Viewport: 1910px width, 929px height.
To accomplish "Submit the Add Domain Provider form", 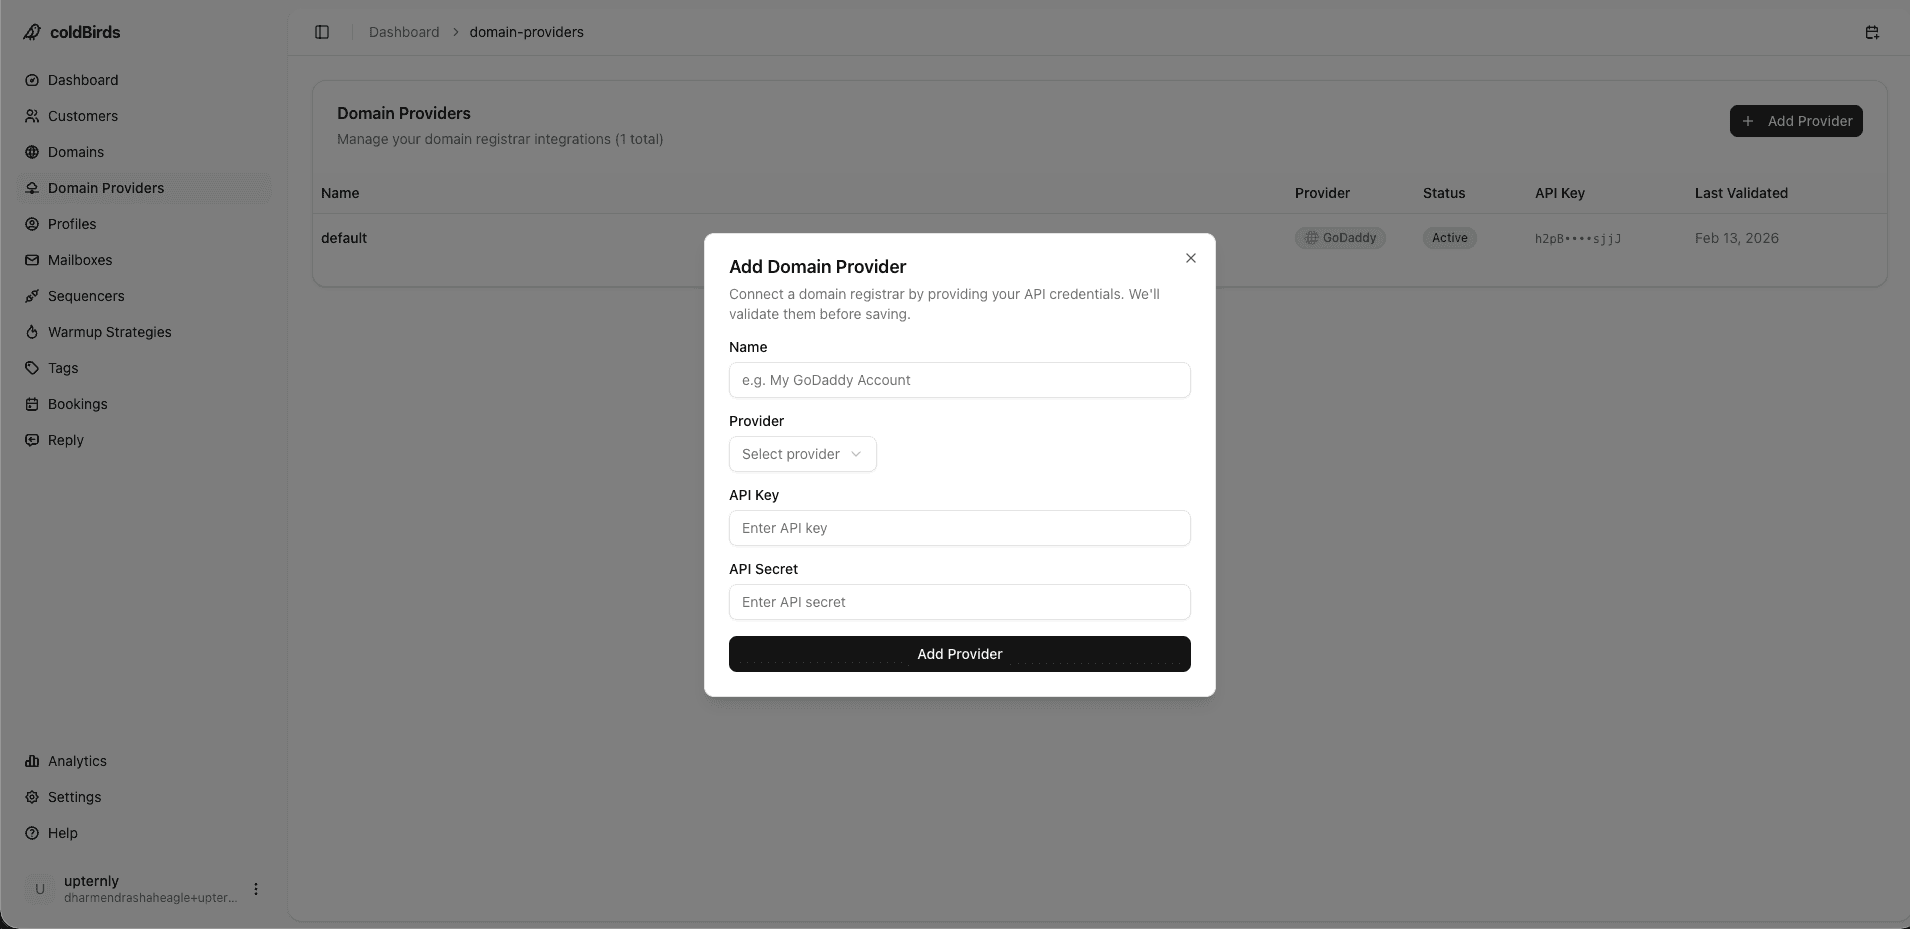I will click(x=959, y=653).
